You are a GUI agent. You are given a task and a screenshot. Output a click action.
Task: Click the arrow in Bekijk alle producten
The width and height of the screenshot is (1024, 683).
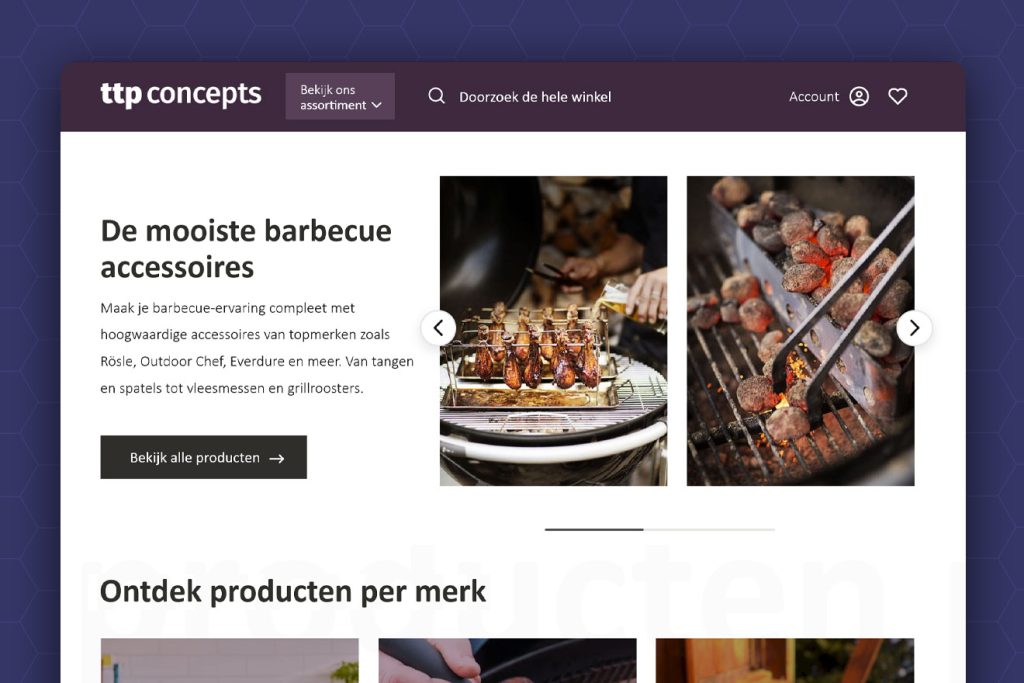click(x=277, y=458)
